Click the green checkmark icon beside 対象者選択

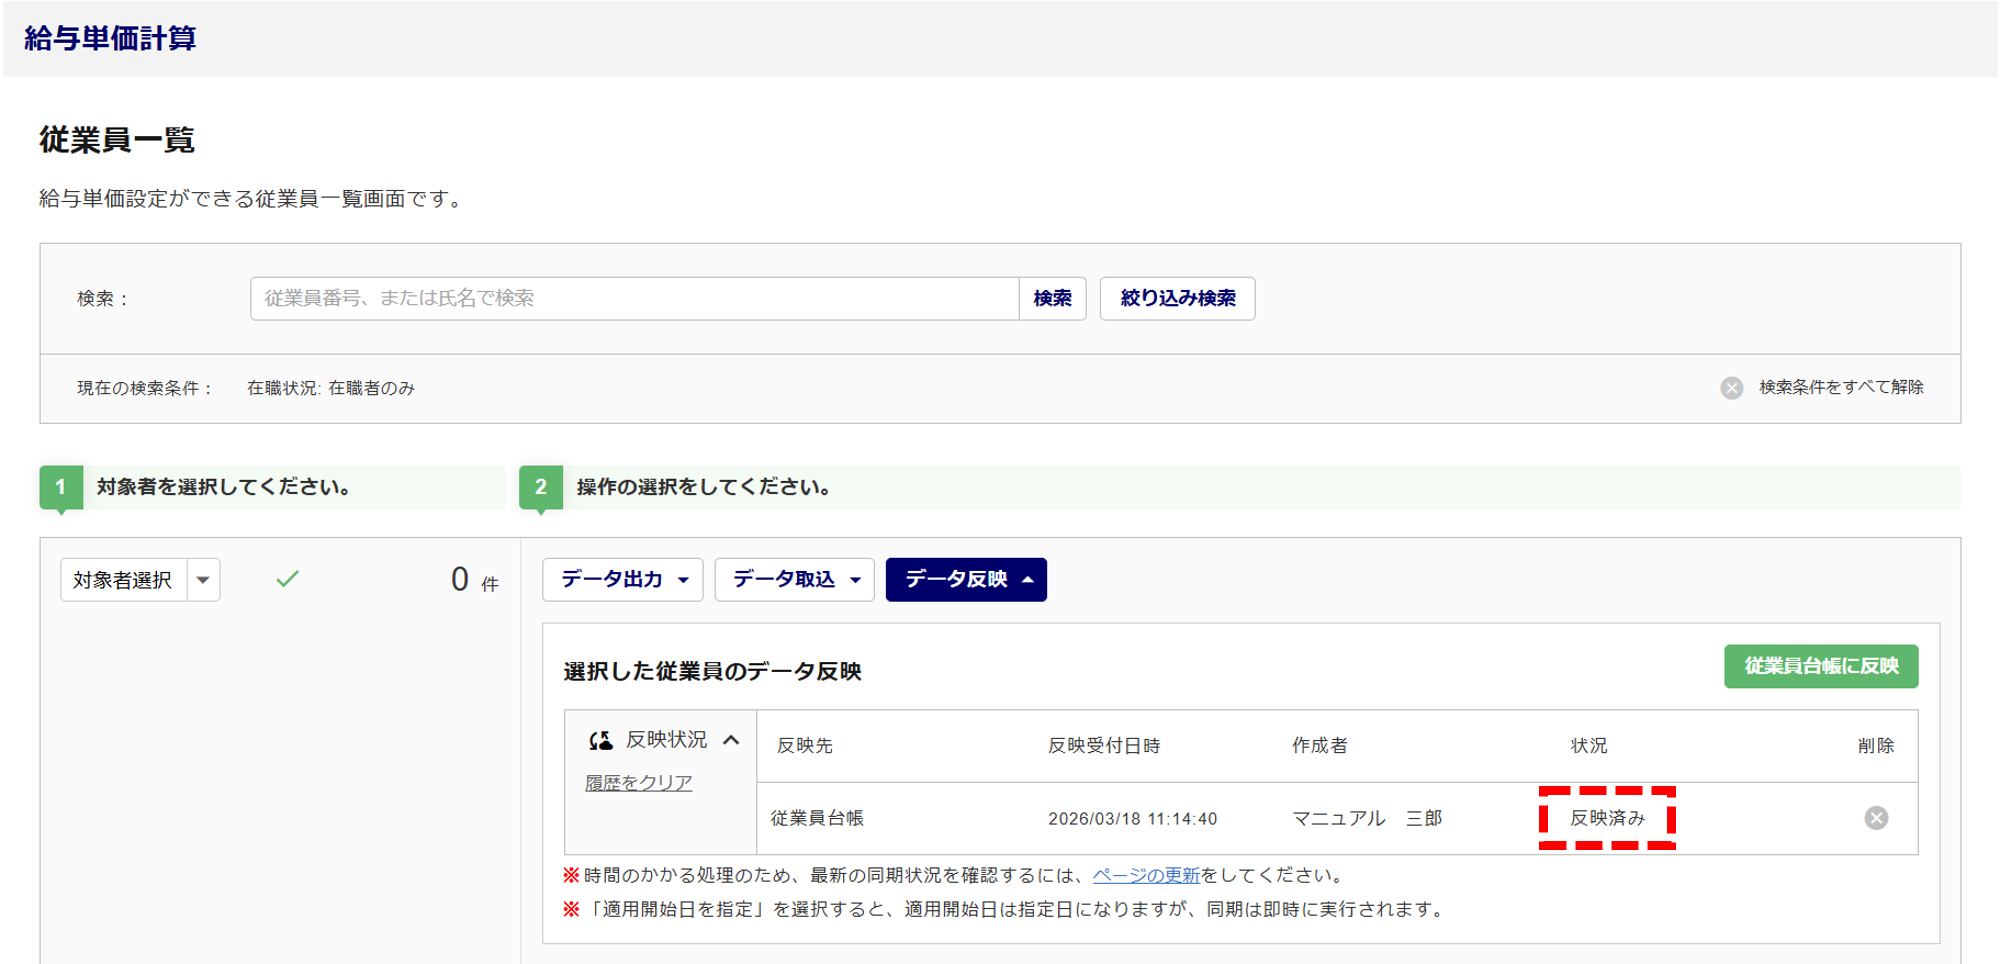[287, 579]
